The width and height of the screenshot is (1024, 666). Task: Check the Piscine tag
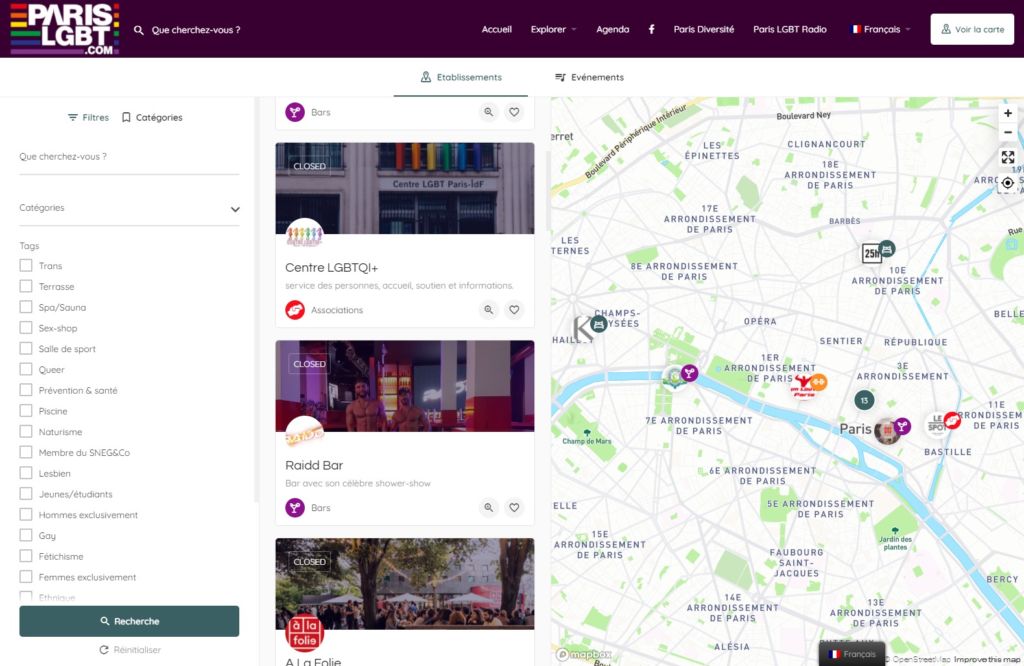click(25, 411)
